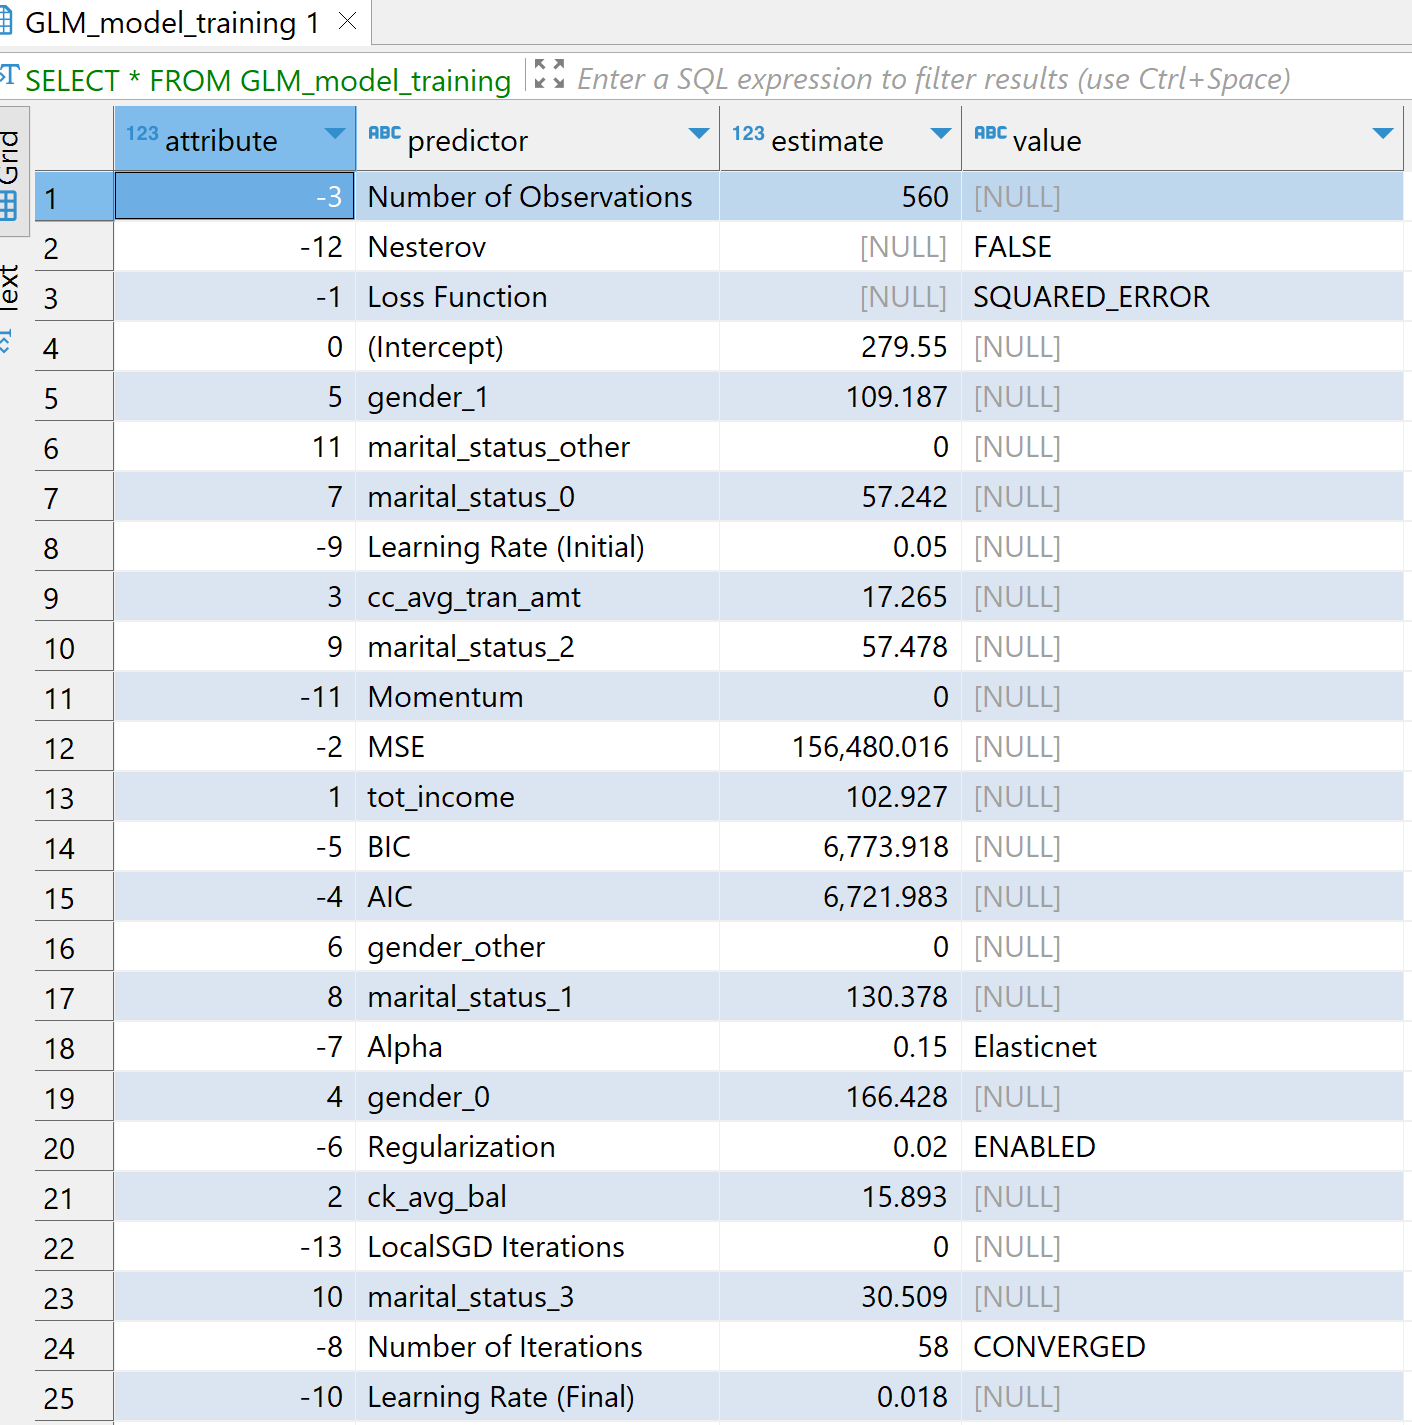Select the 'CONVERGED' value cell
1412x1425 pixels.
[1183, 1347]
